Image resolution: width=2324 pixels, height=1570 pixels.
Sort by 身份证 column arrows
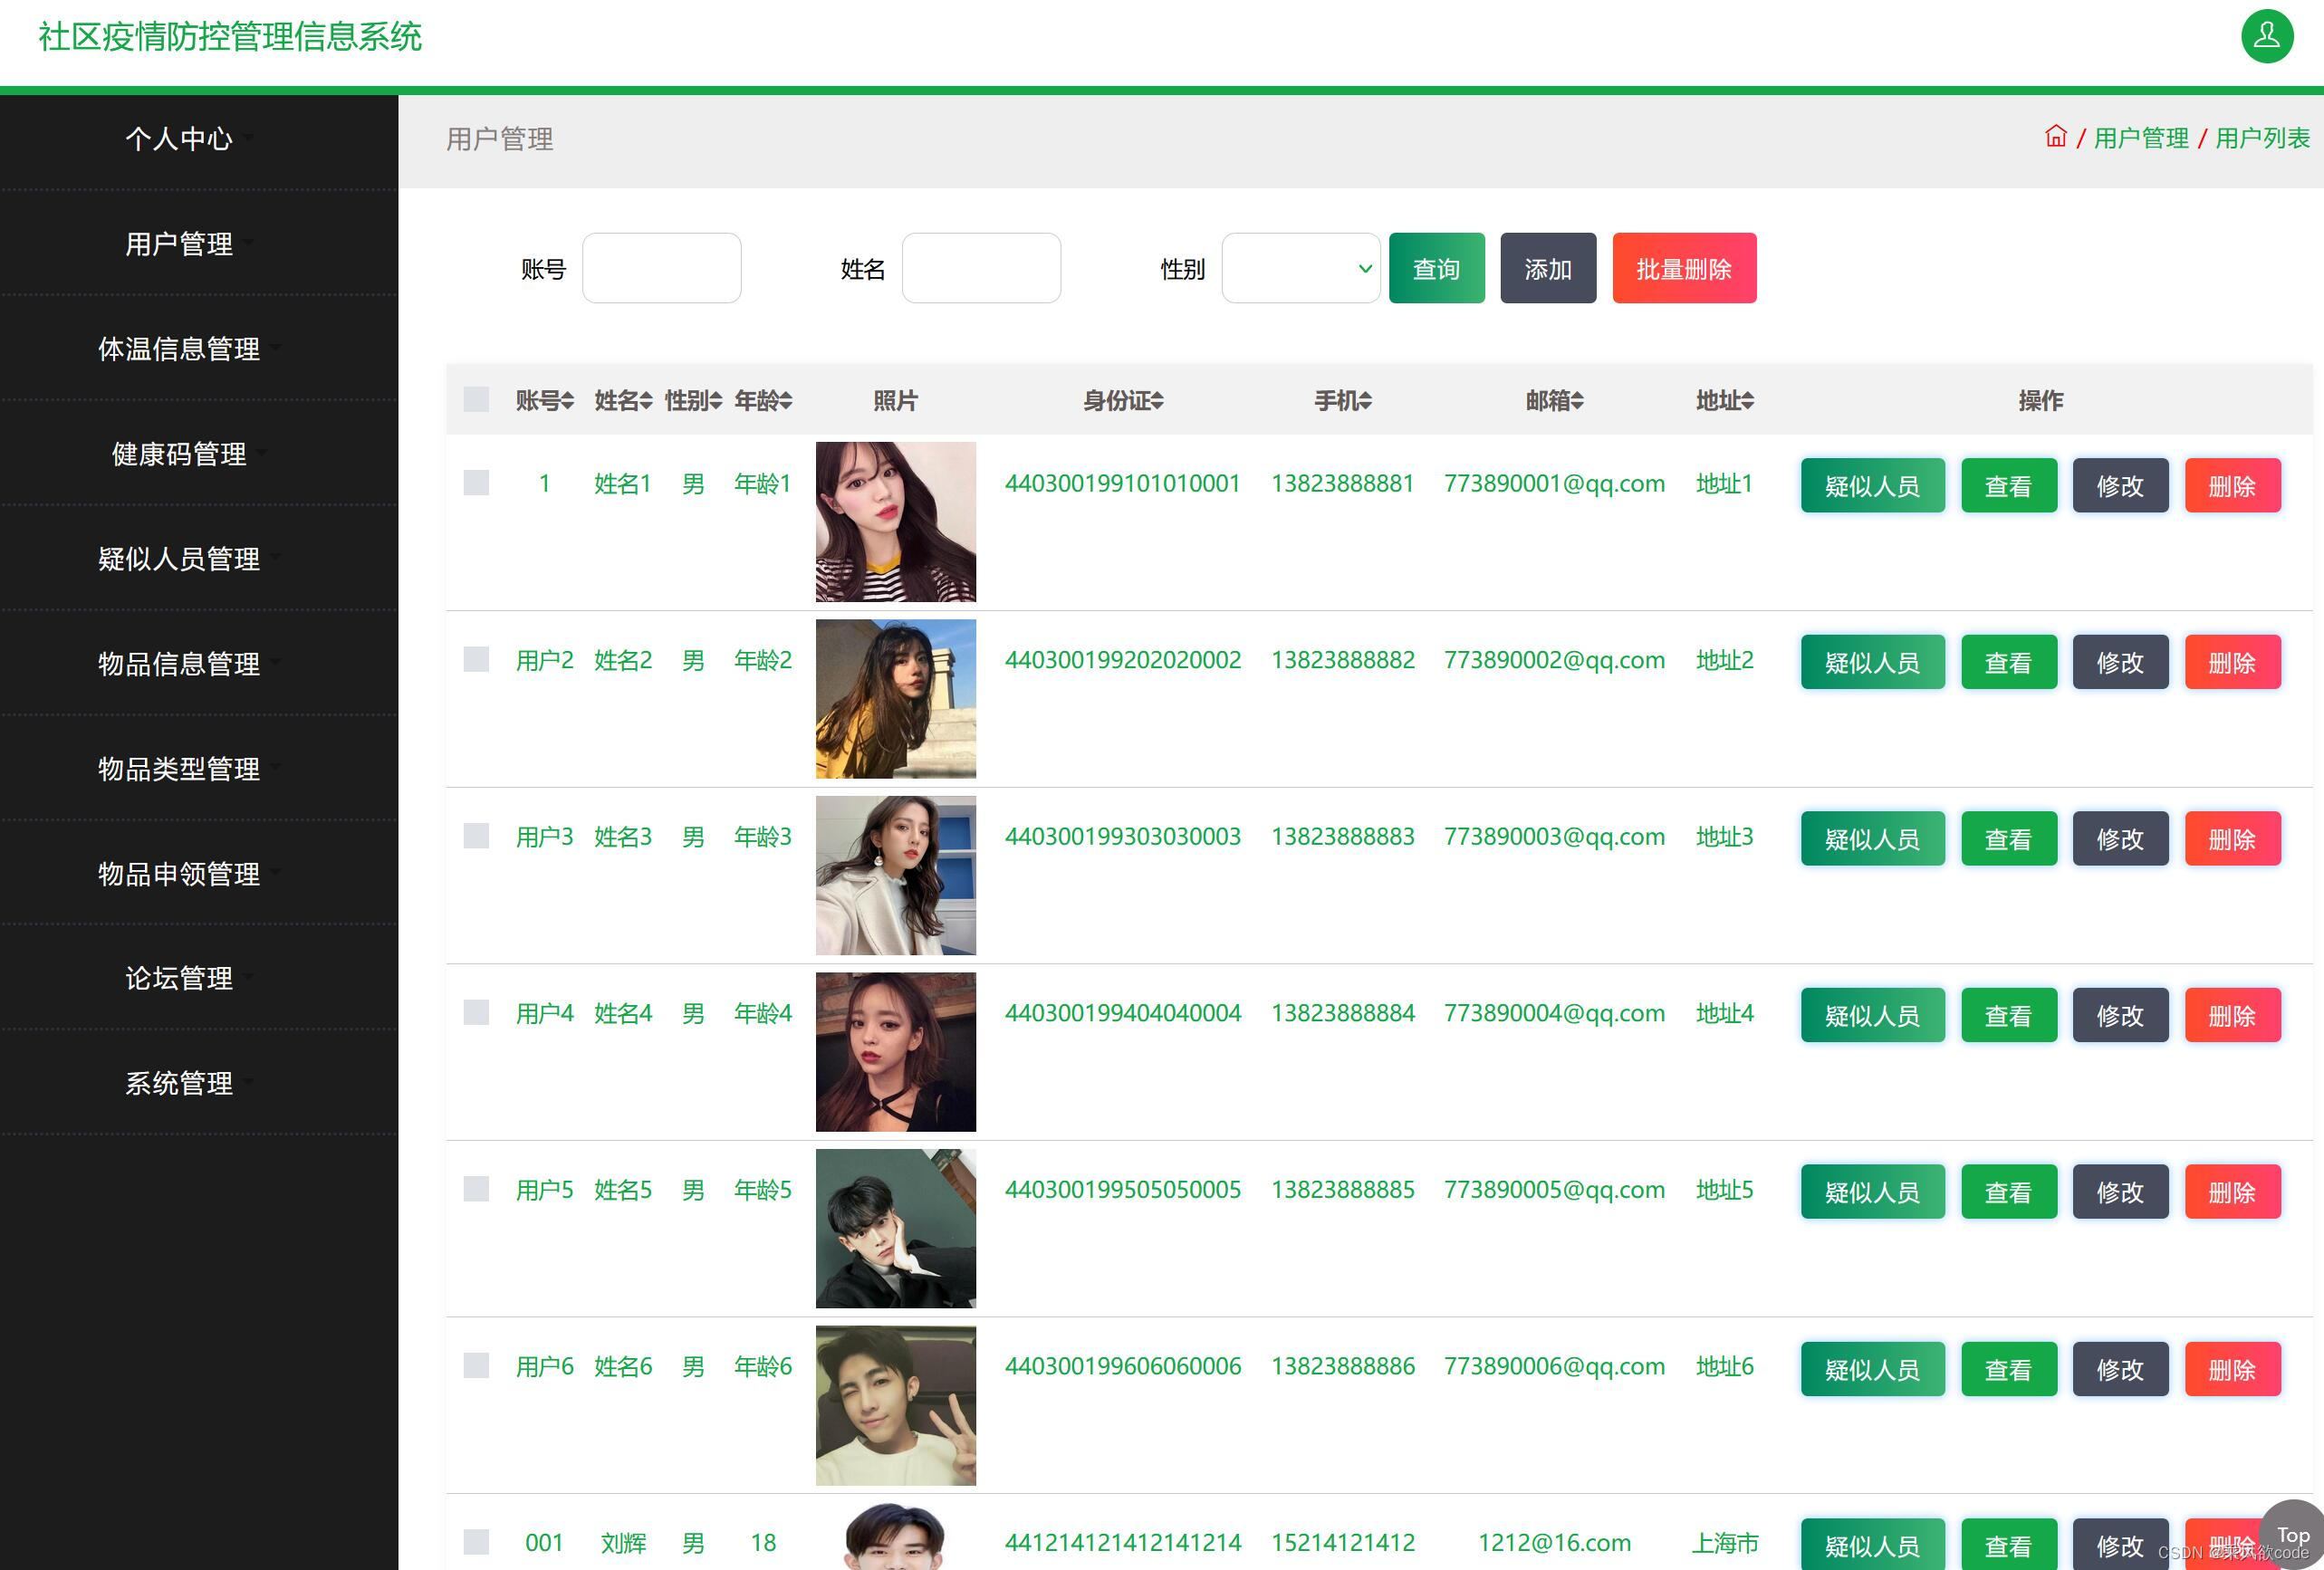(1157, 401)
